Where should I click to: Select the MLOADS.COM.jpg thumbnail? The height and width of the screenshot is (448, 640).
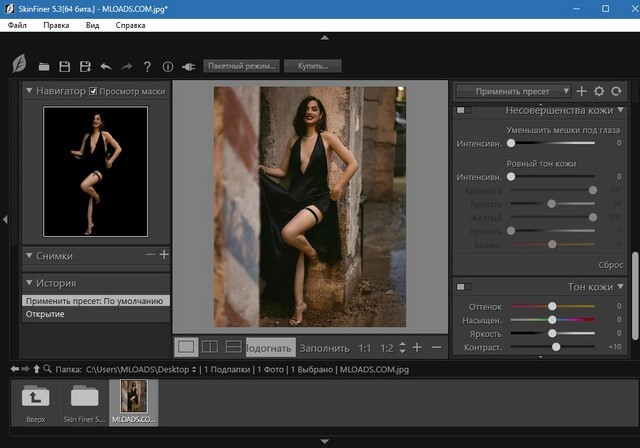pos(134,403)
